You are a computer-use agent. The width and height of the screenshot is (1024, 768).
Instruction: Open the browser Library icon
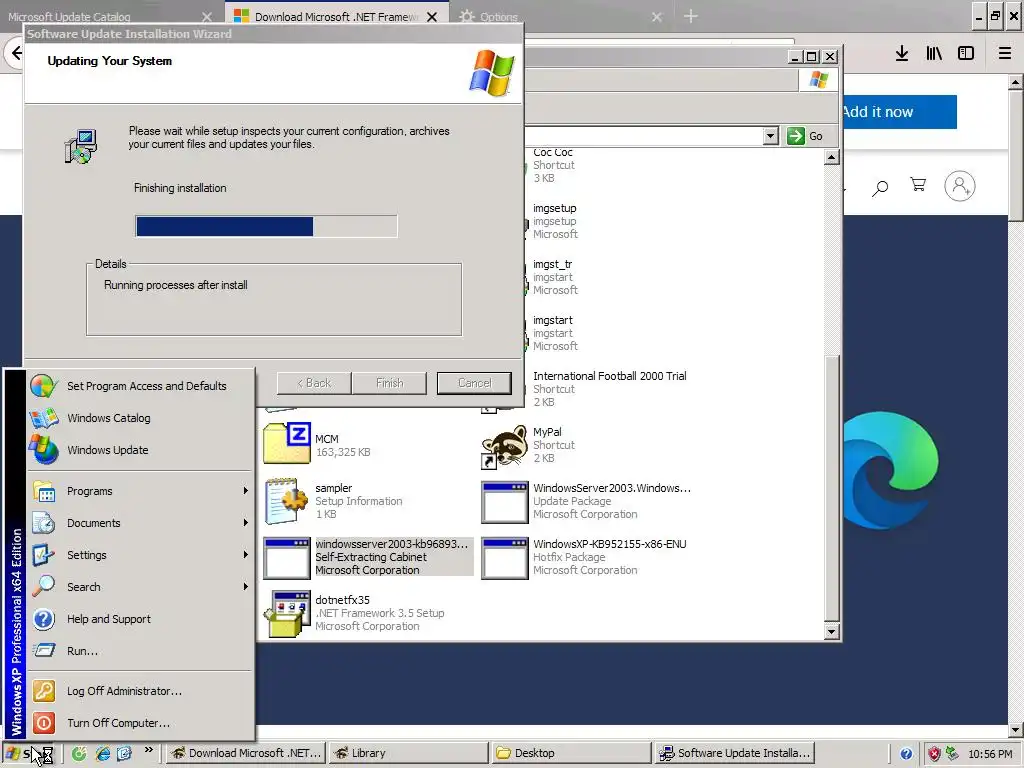[934, 53]
